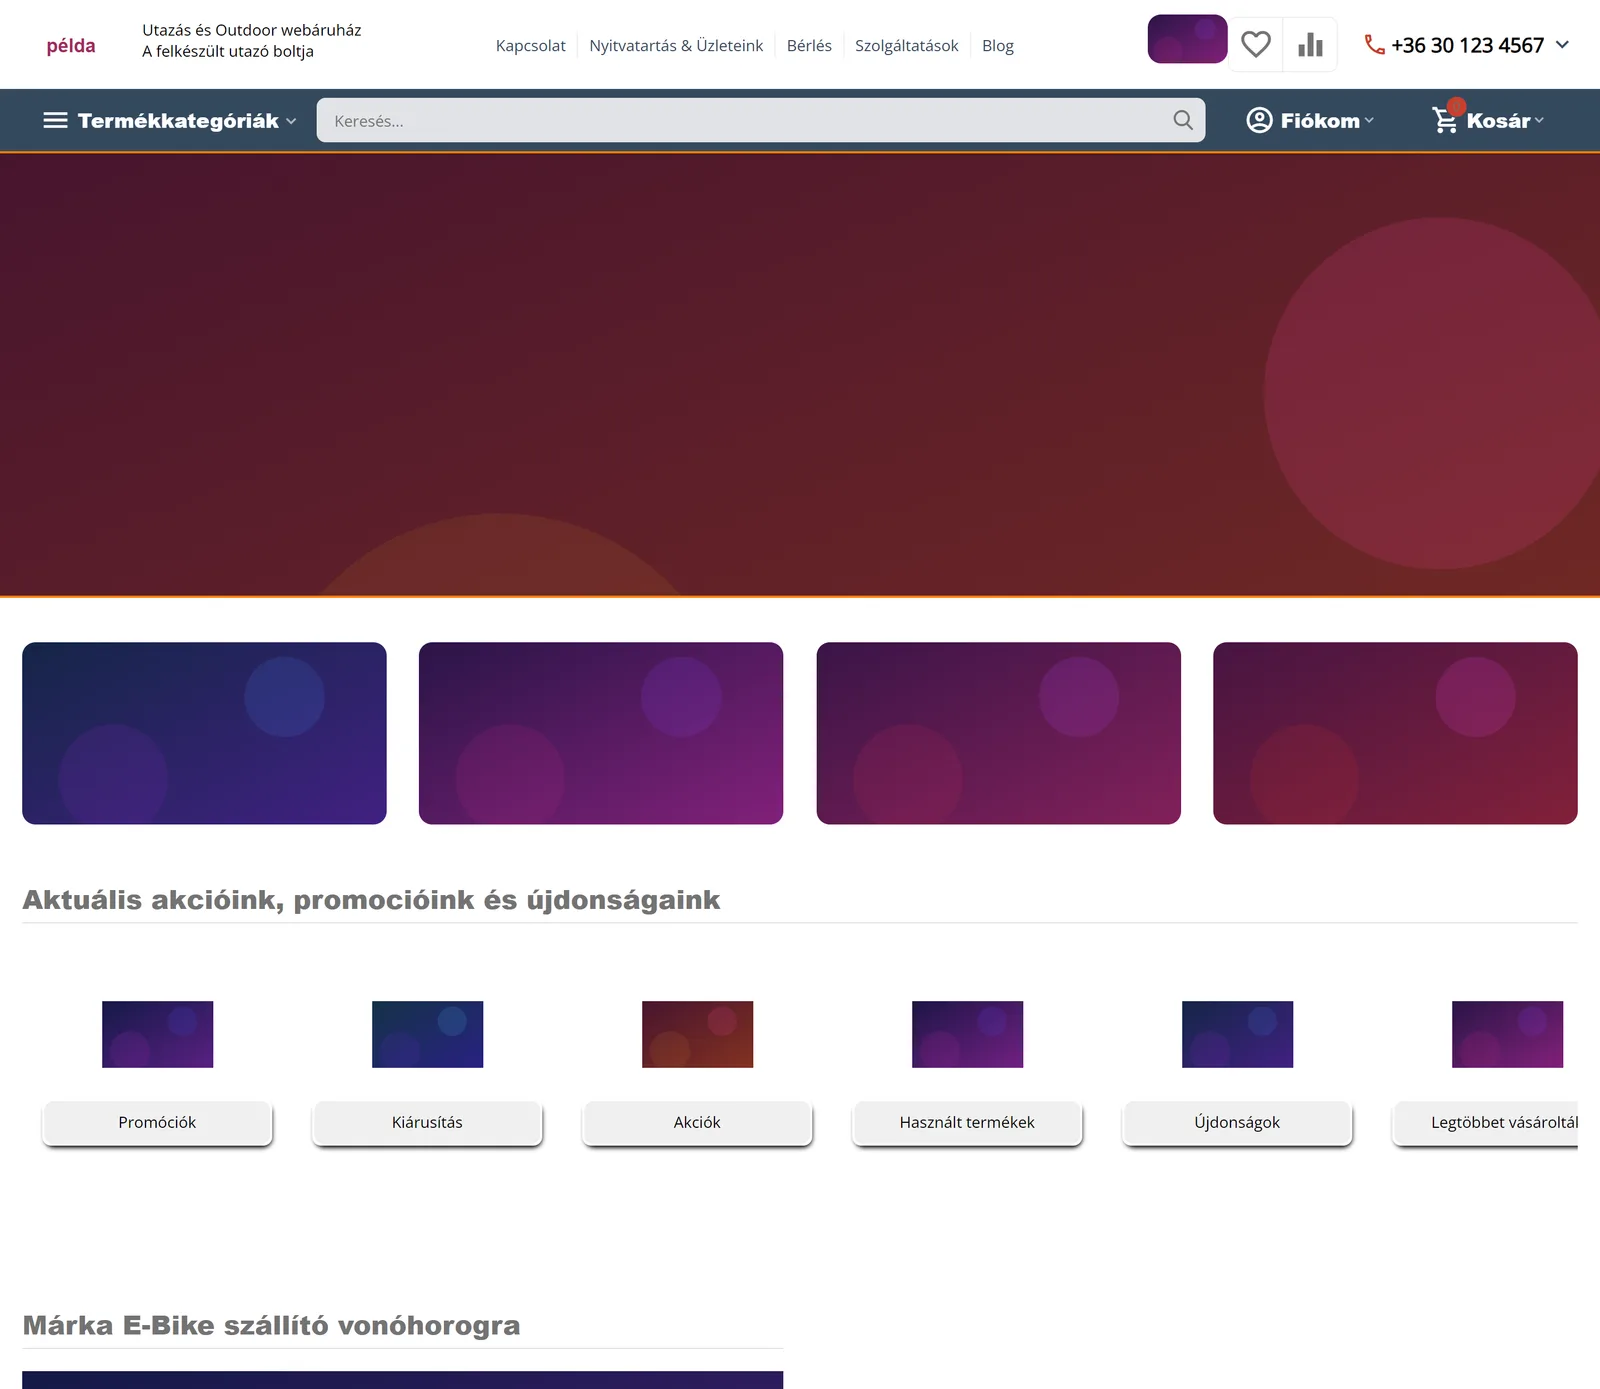Focus the Keresés search input field
The image size is (1600, 1389).
click(761, 120)
